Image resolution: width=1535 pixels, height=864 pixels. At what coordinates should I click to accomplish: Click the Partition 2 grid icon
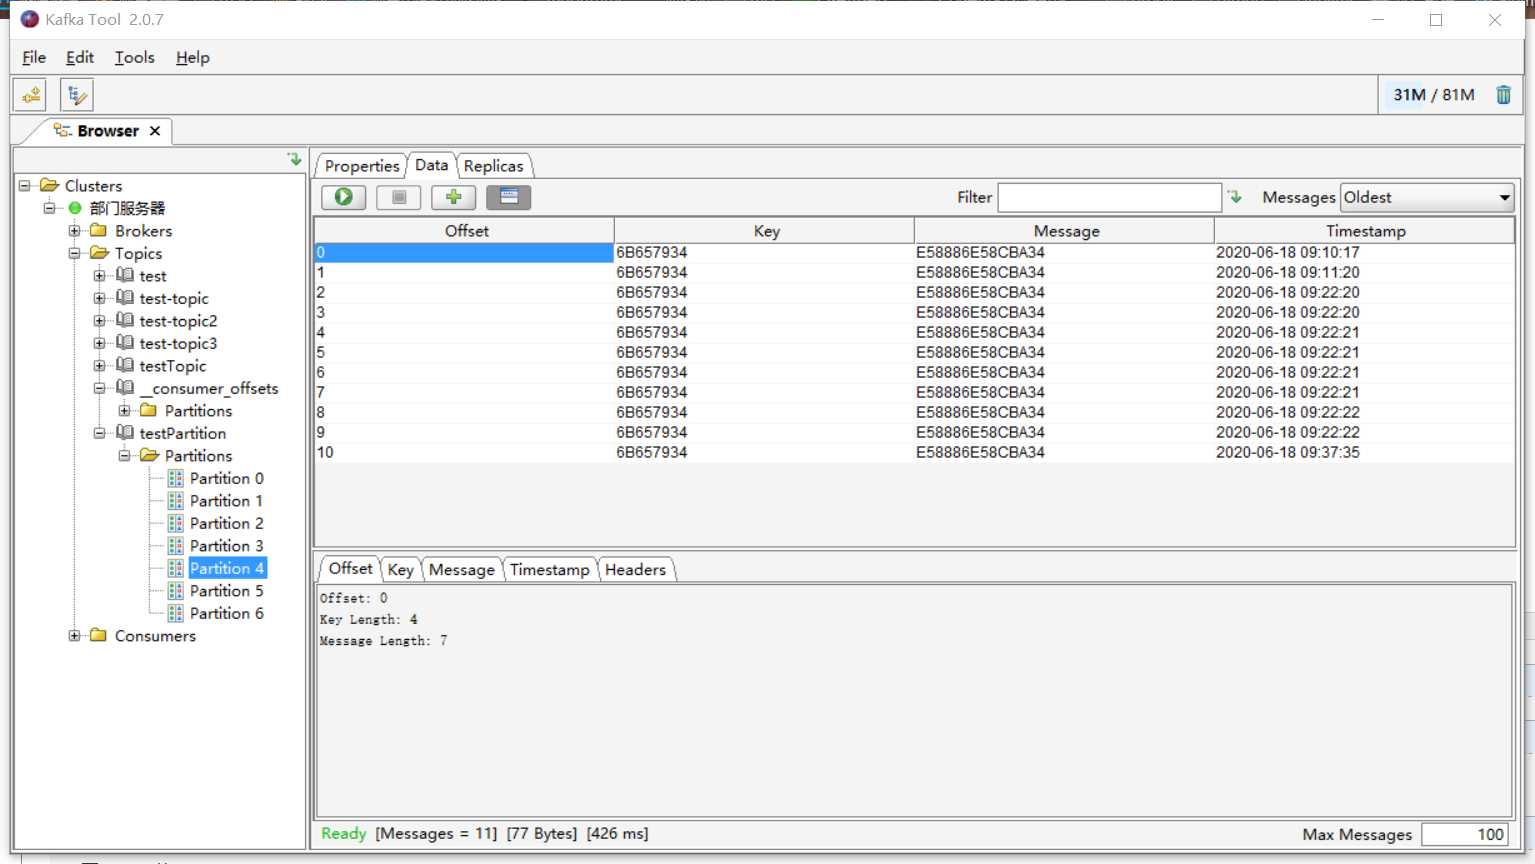[x=176, y=523]
